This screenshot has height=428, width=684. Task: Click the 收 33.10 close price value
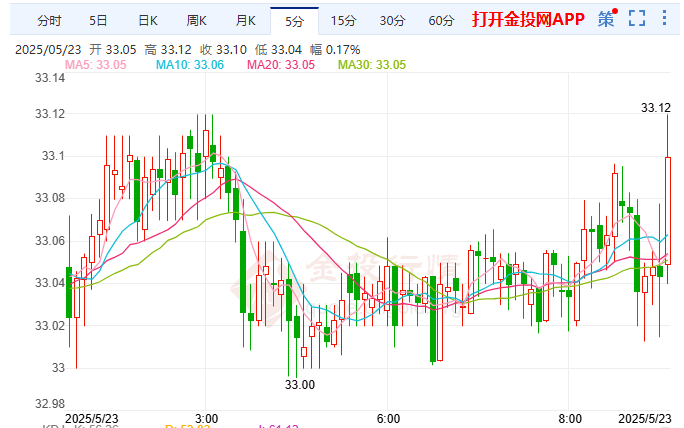(x=223, y=50)
